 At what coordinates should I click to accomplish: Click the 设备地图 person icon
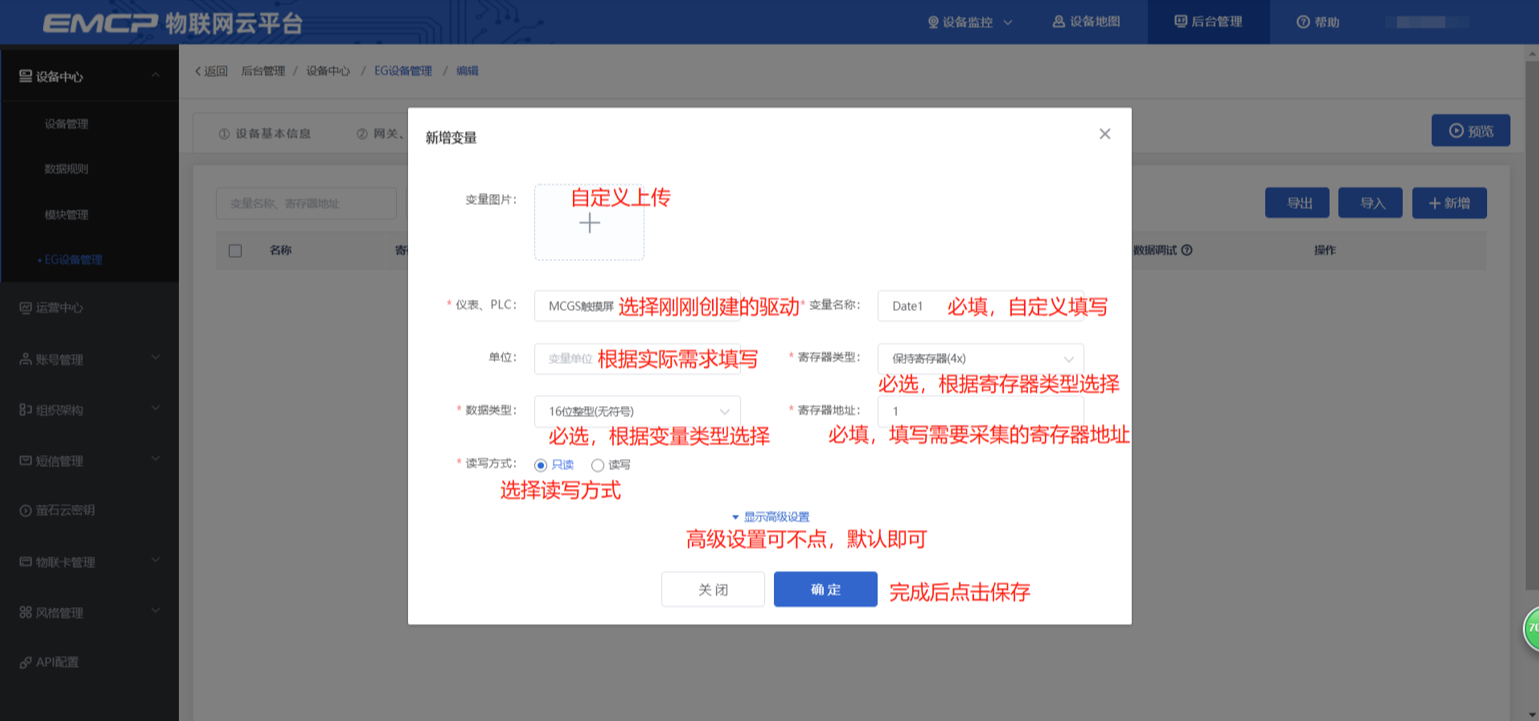click(1059, 22)
